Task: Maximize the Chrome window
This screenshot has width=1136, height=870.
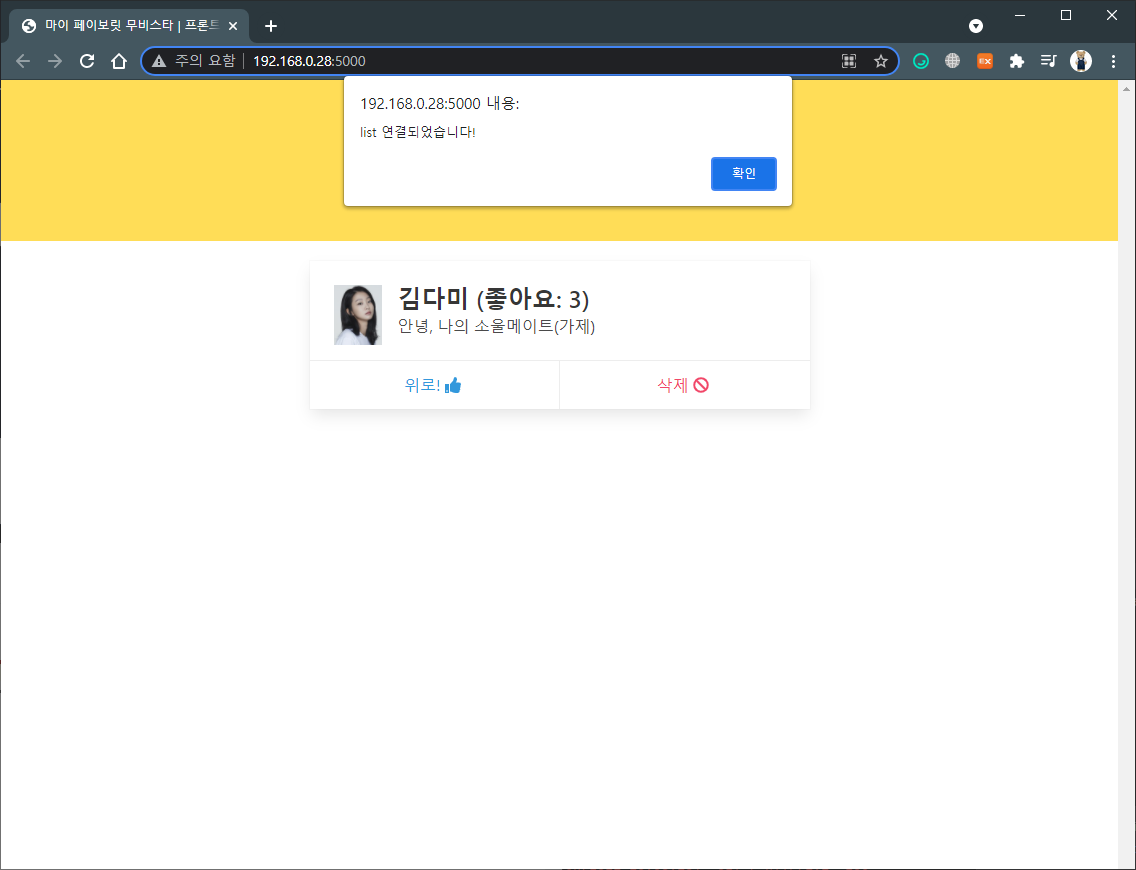Action: [x=1066, y=15]
